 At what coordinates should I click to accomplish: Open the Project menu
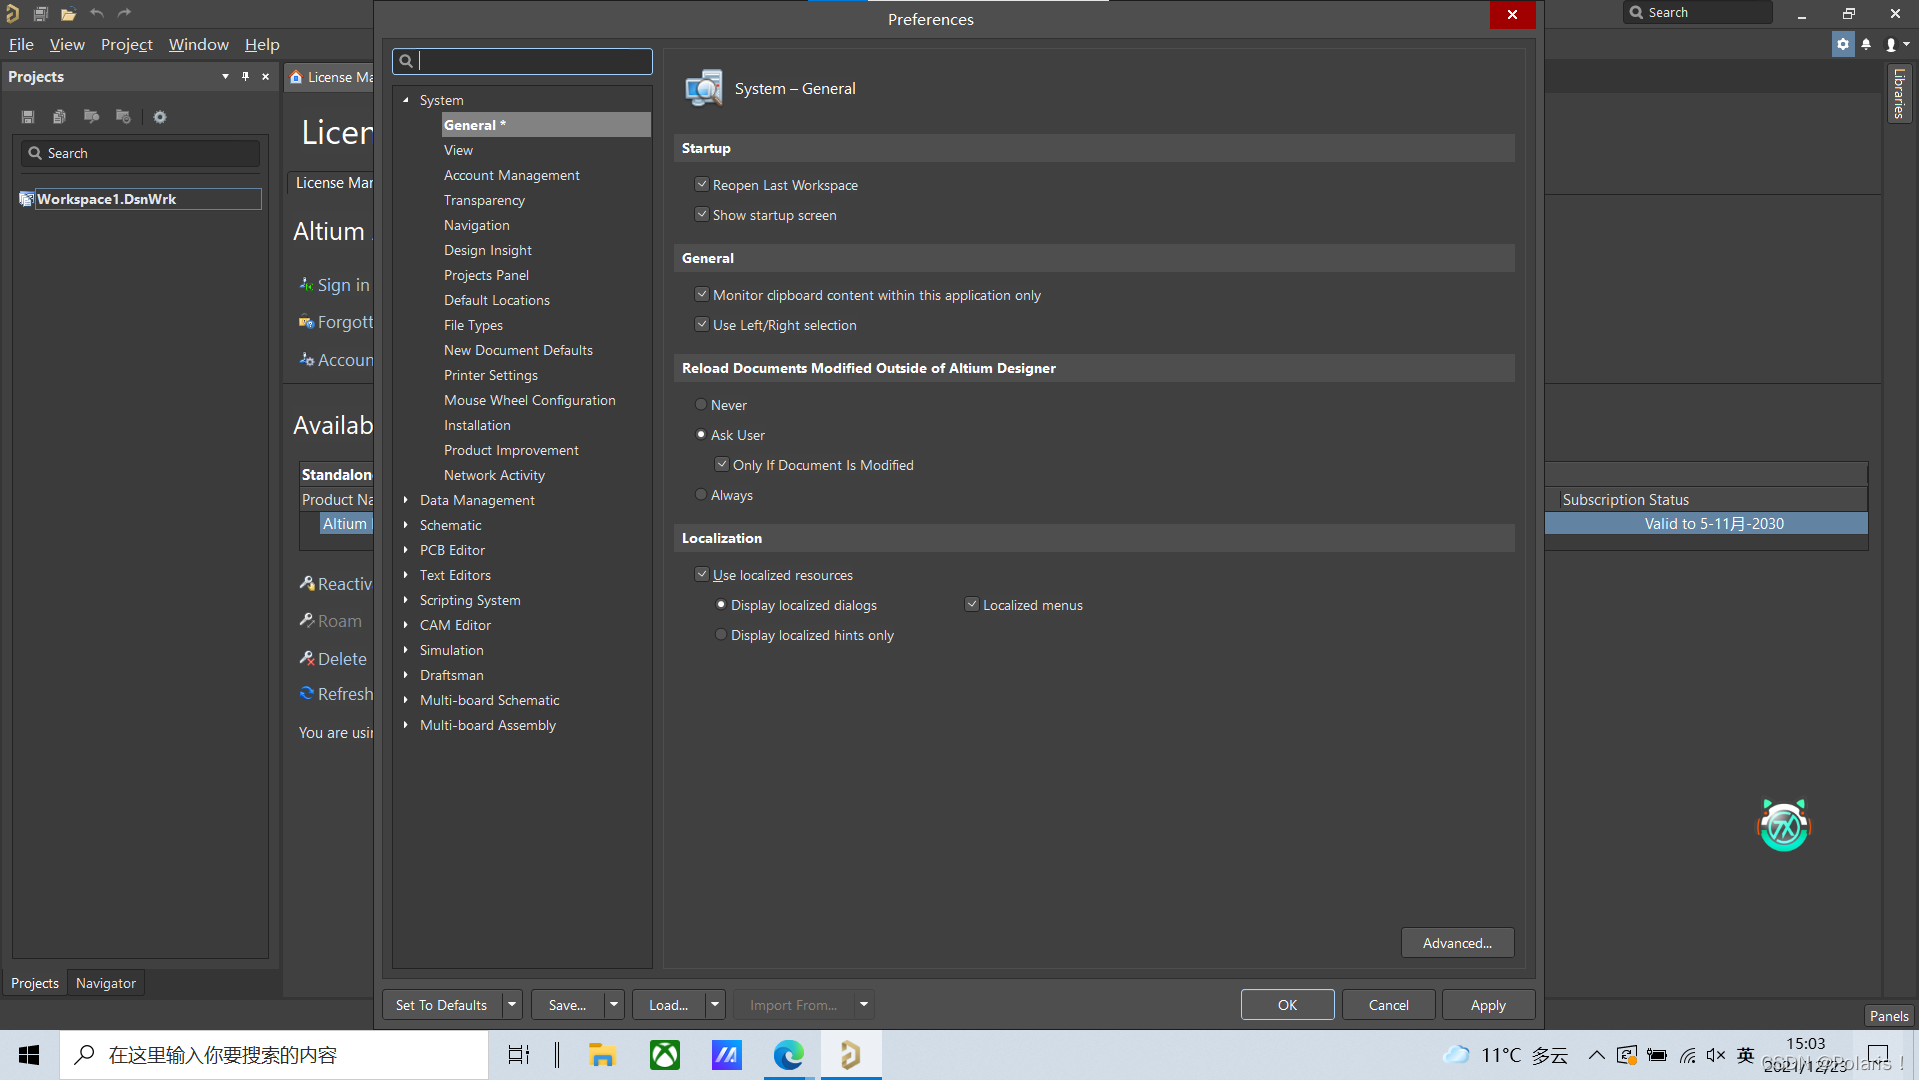[127, 44]
